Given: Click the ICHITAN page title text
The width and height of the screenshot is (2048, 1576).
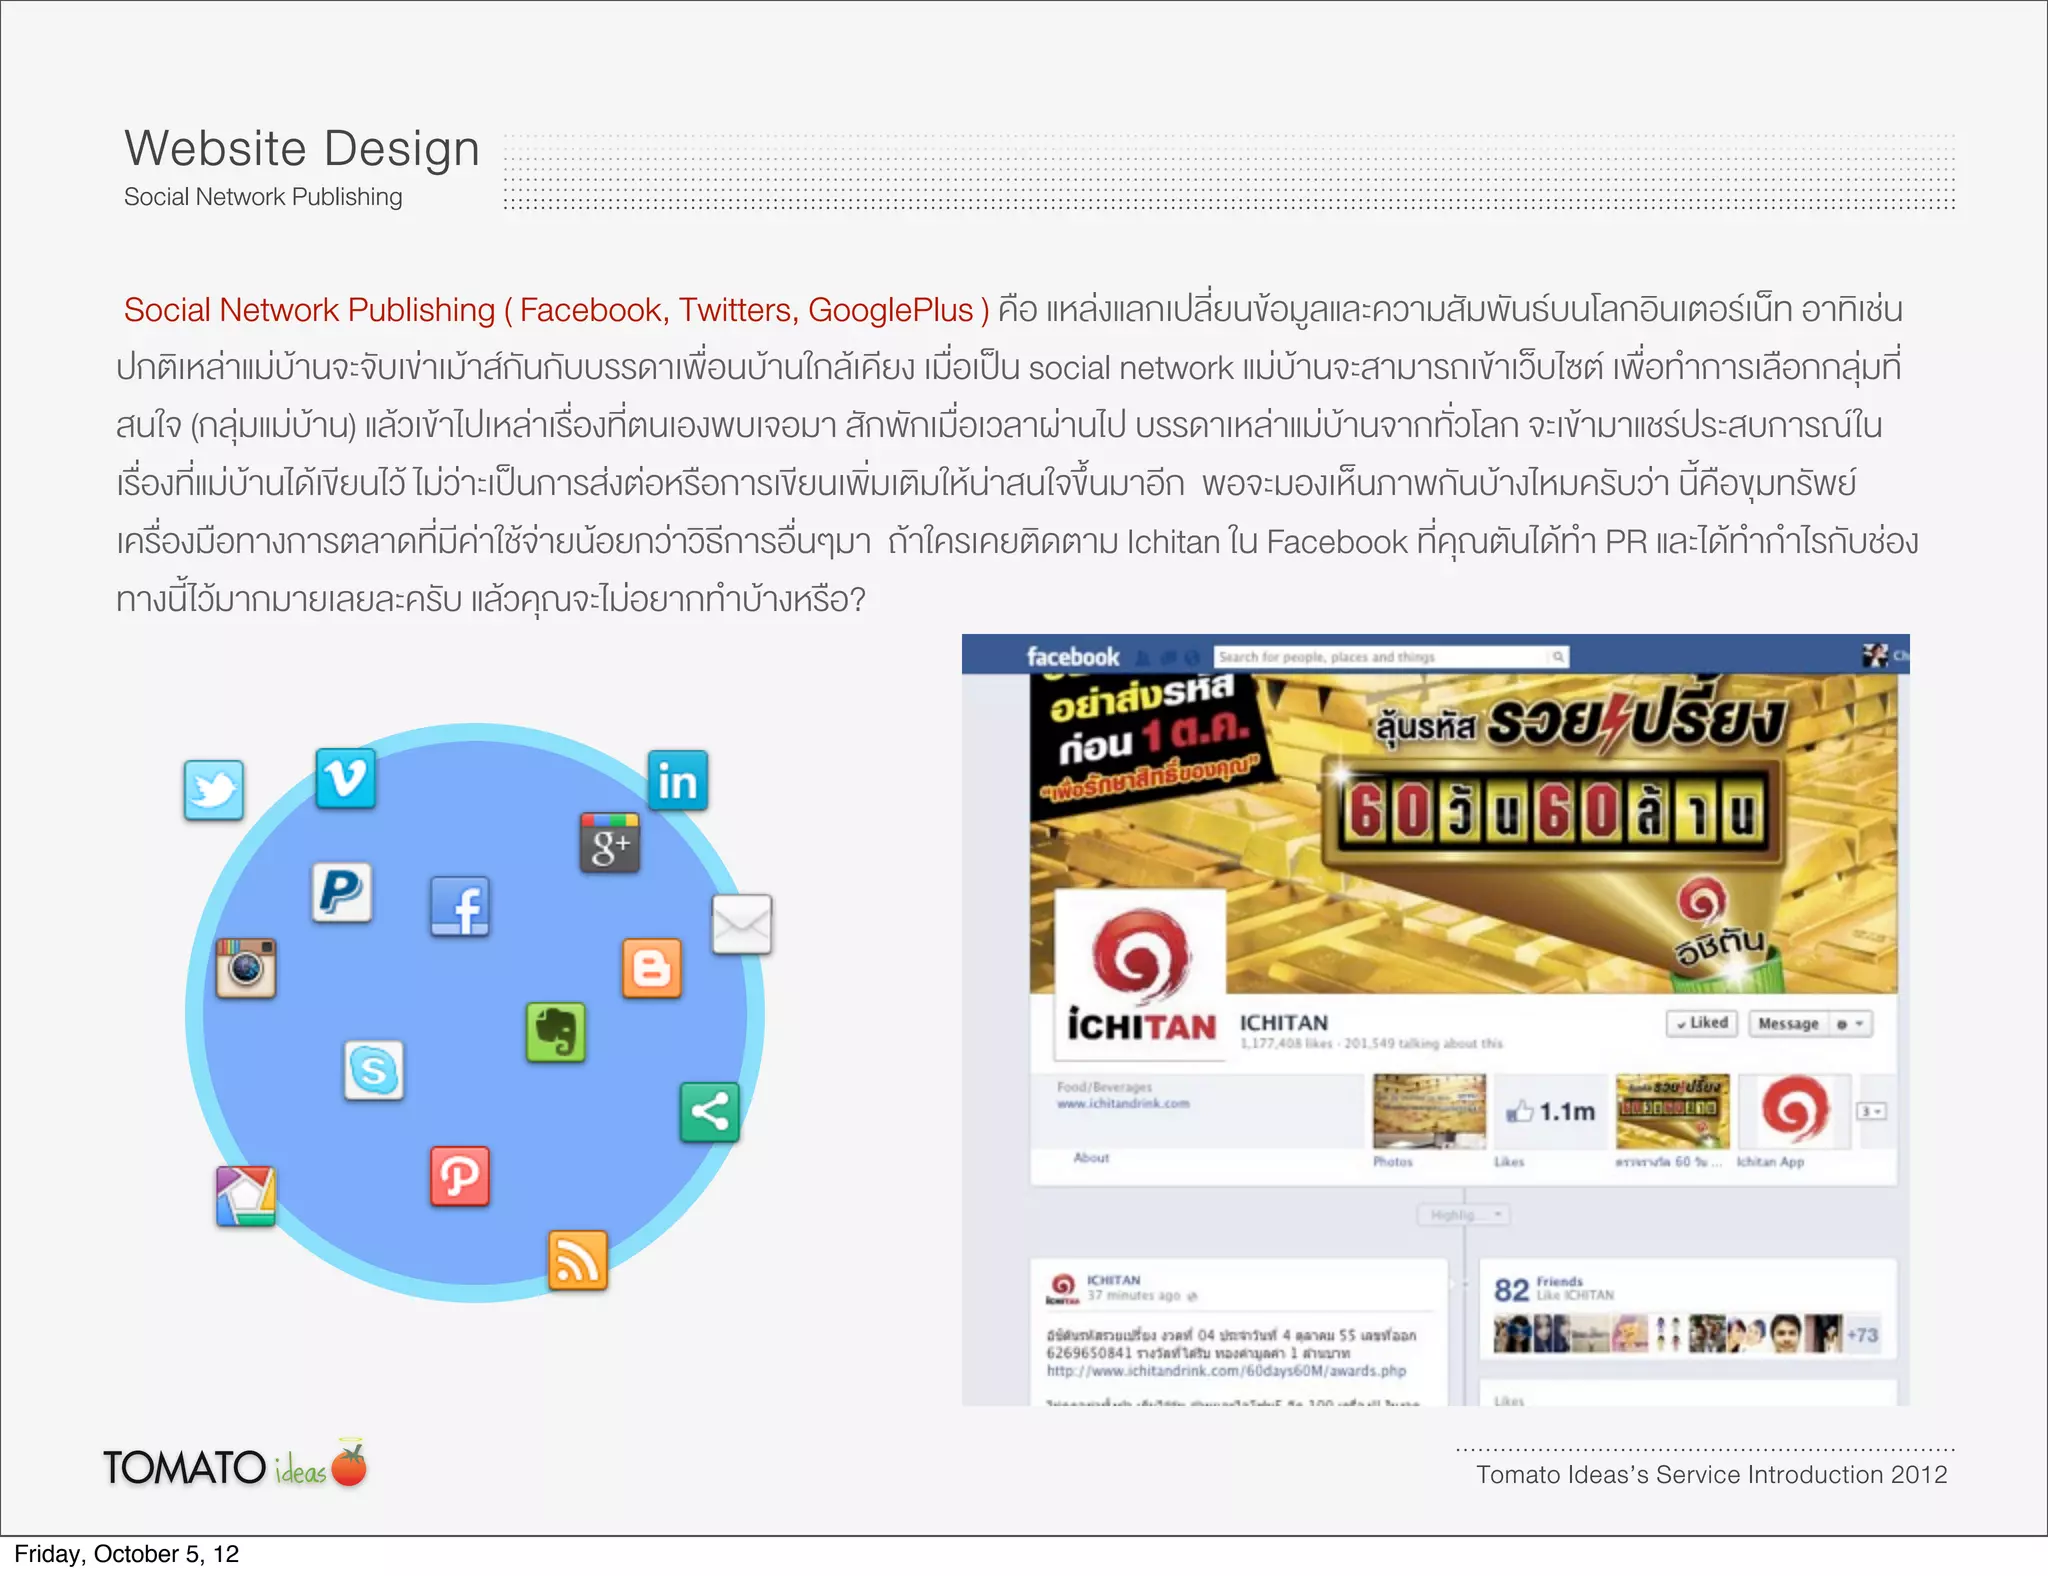Looking at the screenshot, I should tap(1284, 1023).
